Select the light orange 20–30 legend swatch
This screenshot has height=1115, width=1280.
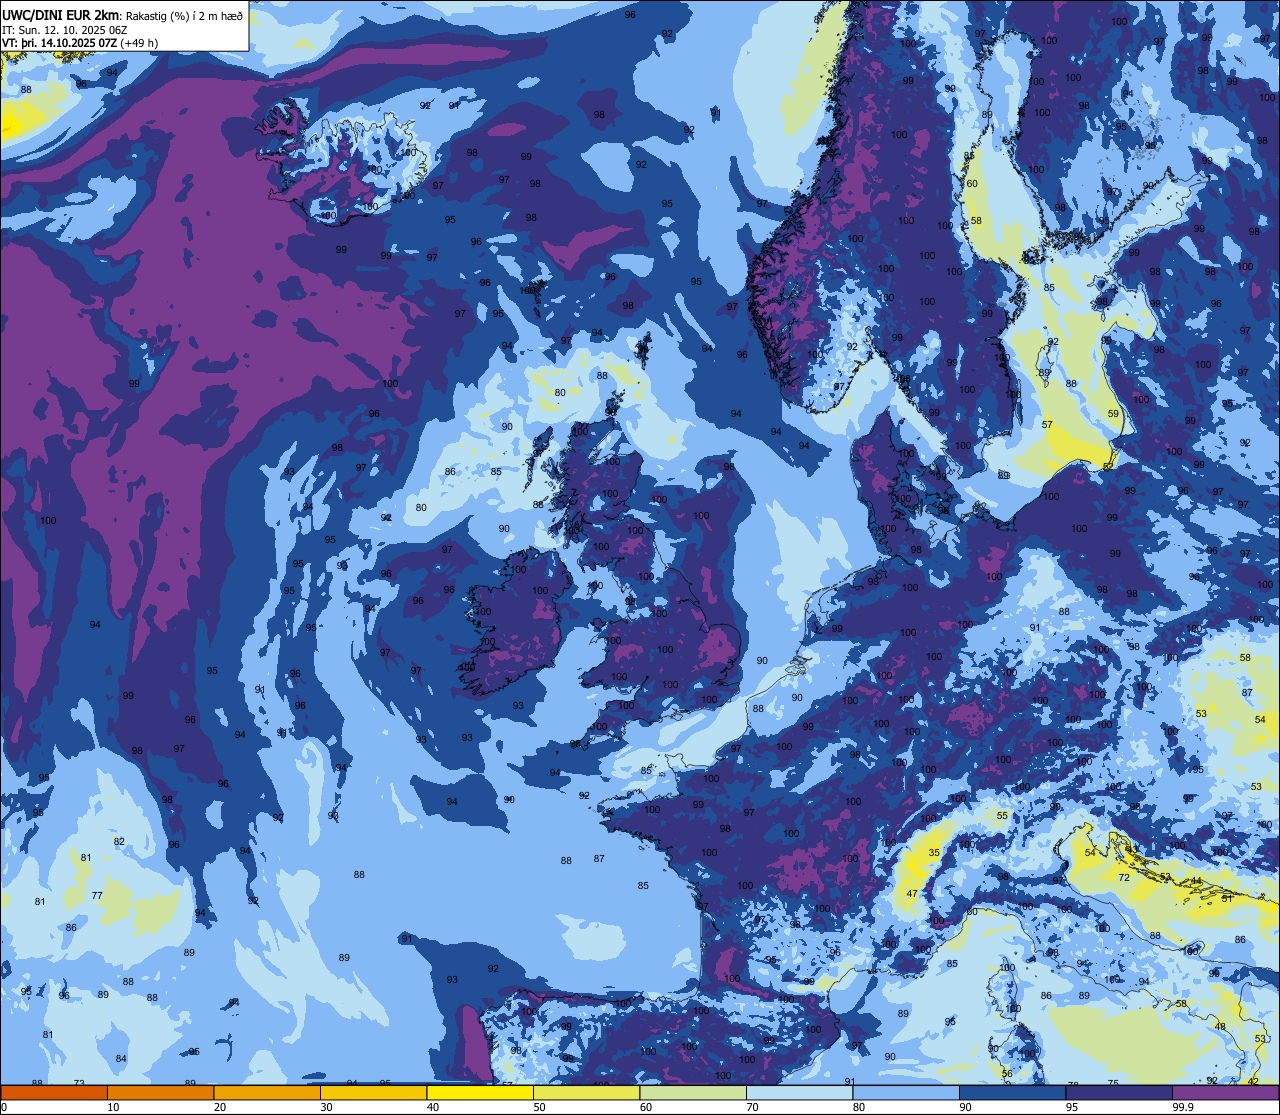pos(267,1093)
